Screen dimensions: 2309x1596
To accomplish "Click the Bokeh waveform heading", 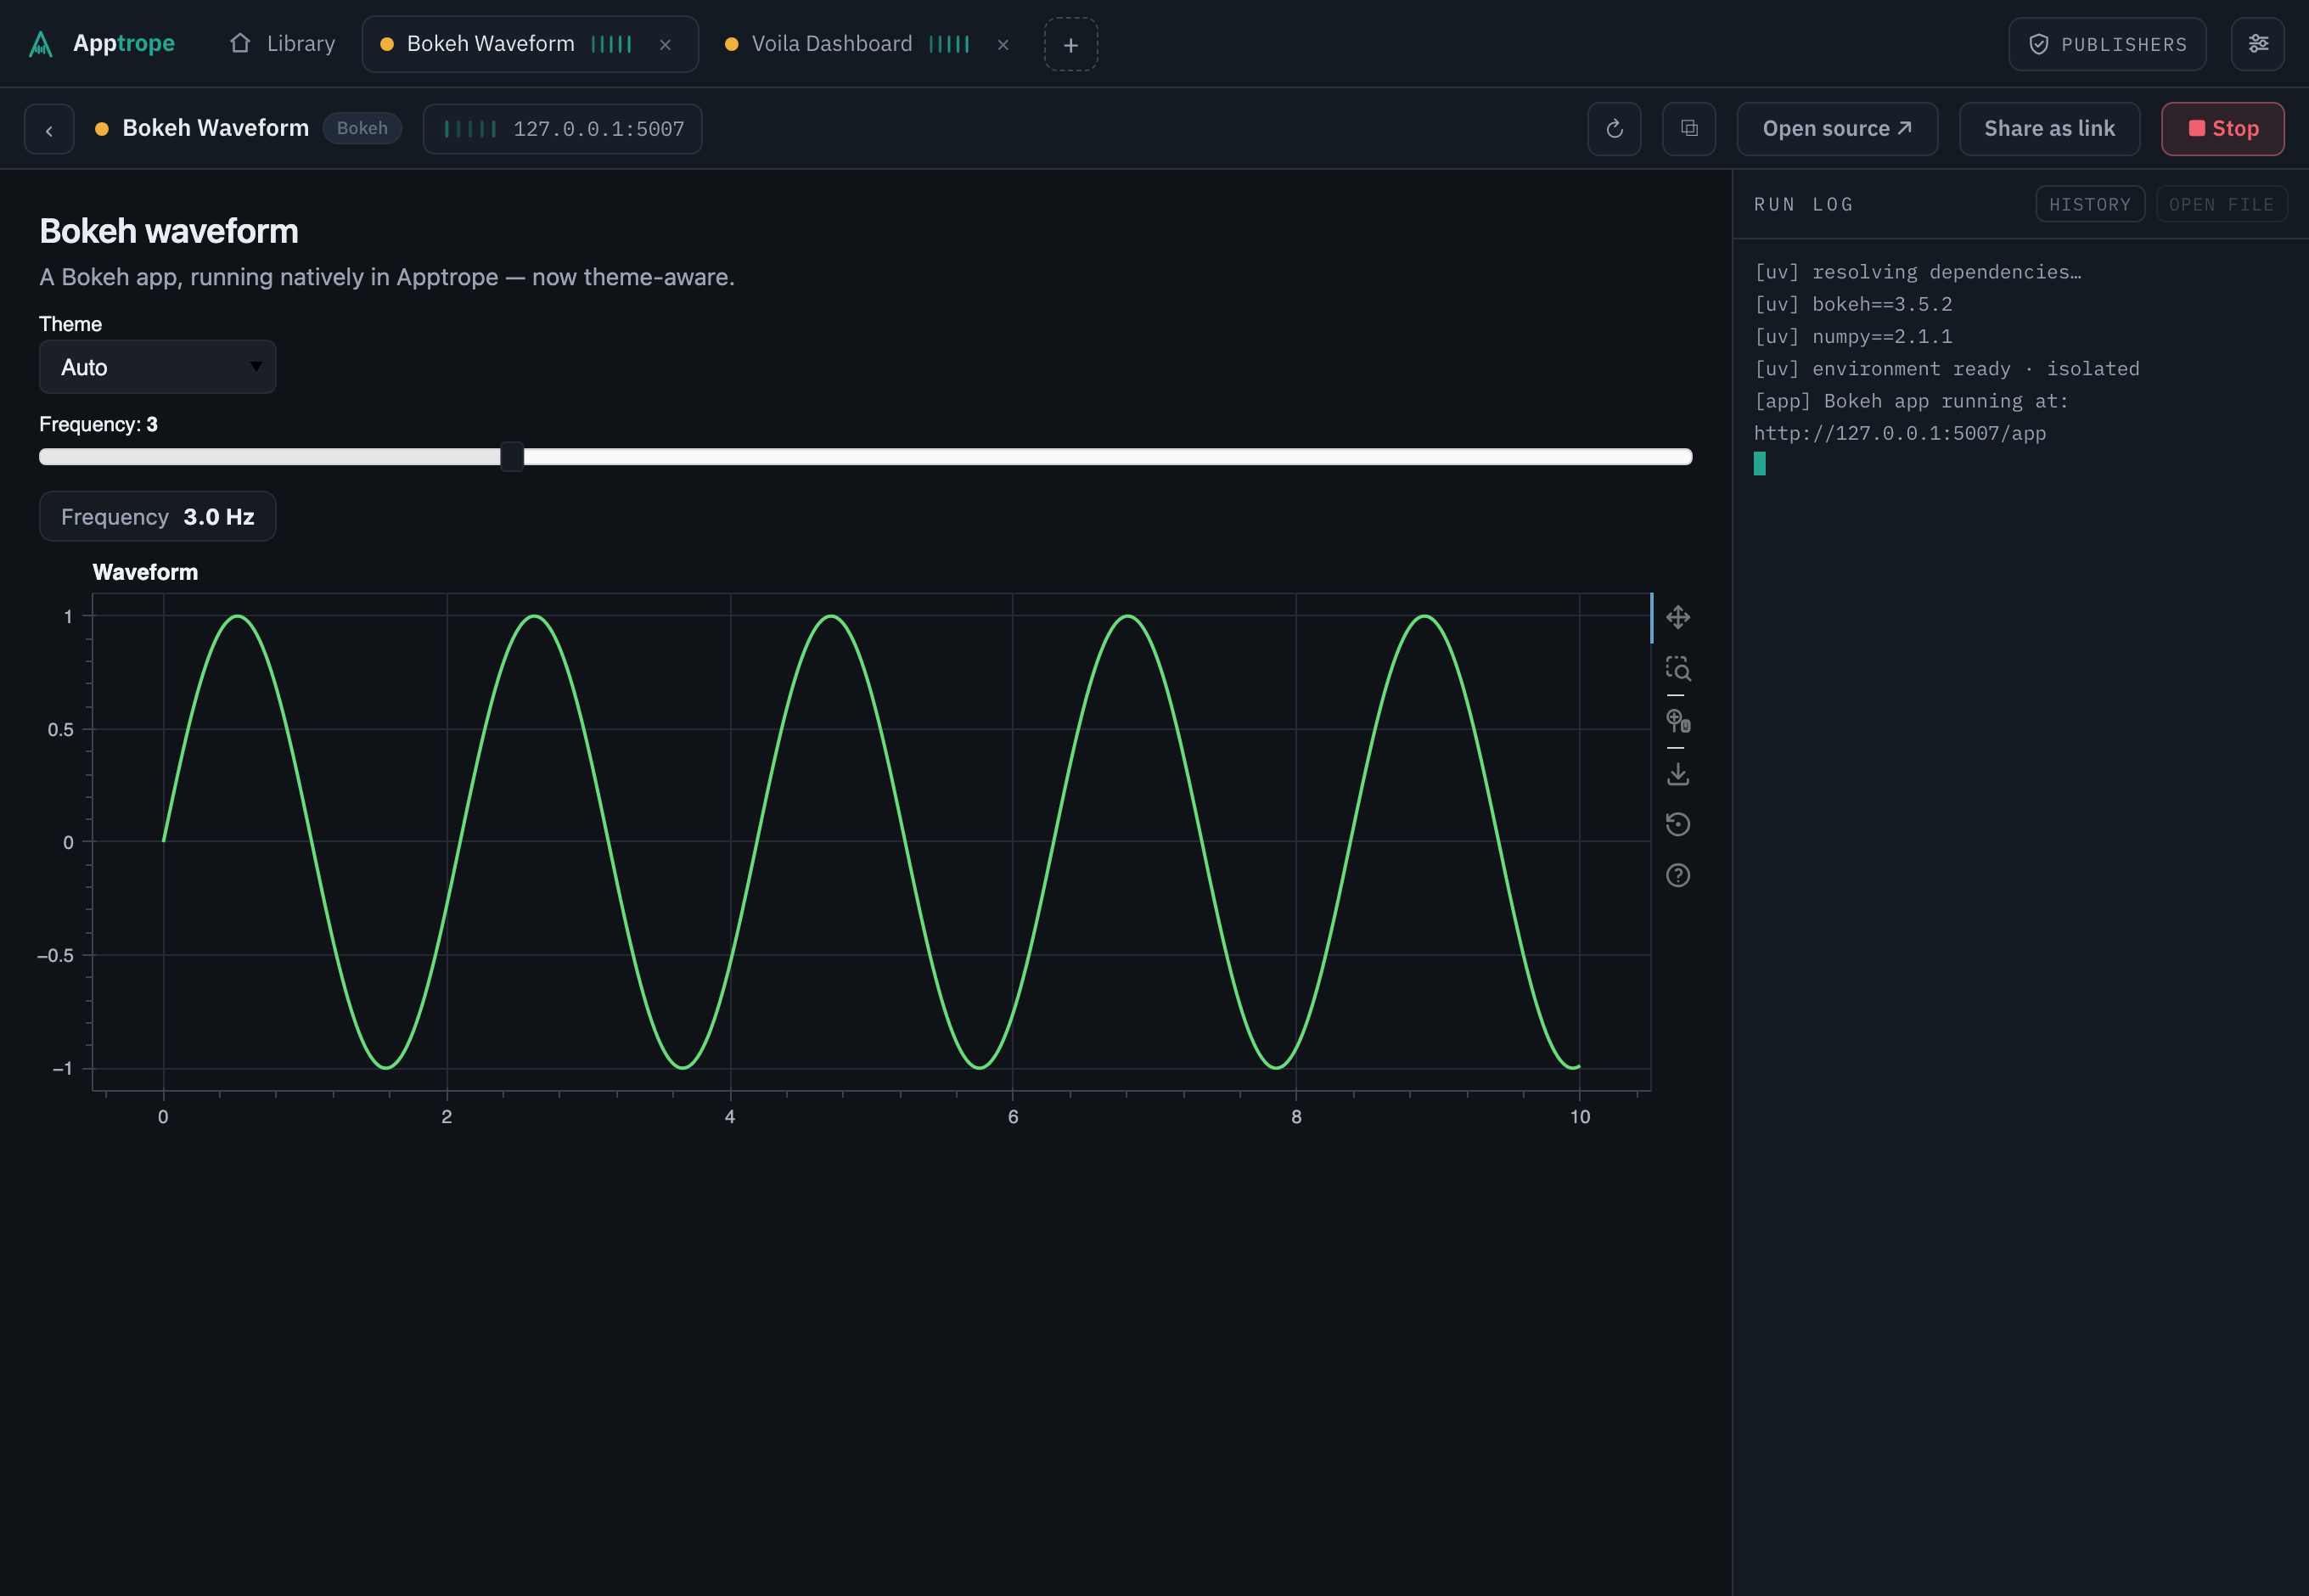I will (x=169, y=231).
